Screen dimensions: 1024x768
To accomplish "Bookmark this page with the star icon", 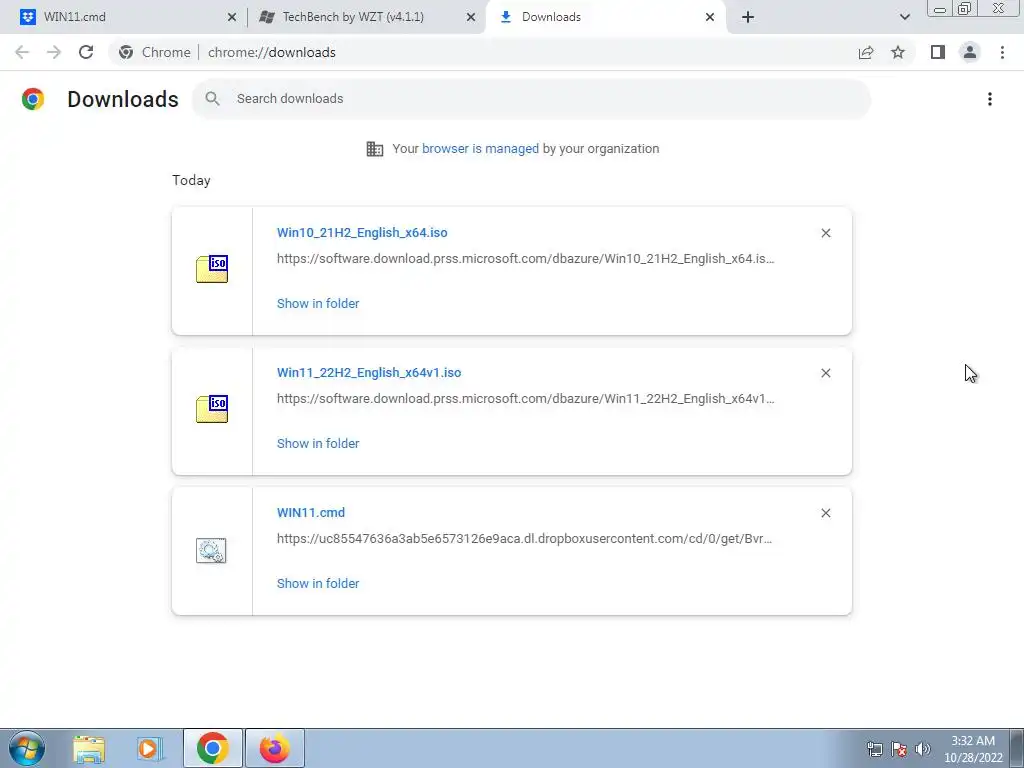I will tap(898, 52).
